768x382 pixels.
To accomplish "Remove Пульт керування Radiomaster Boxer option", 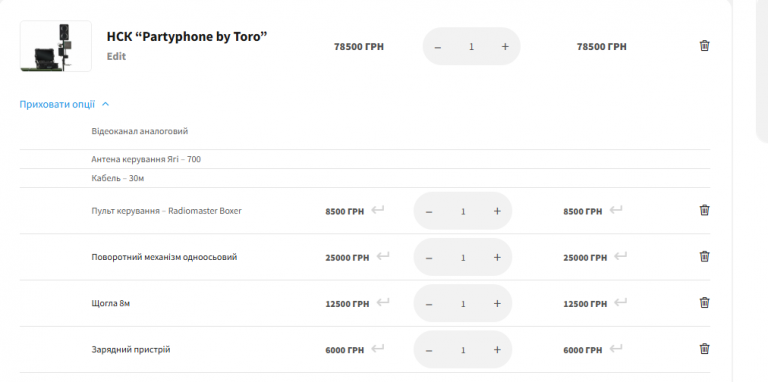I will (x=704, y=210).
